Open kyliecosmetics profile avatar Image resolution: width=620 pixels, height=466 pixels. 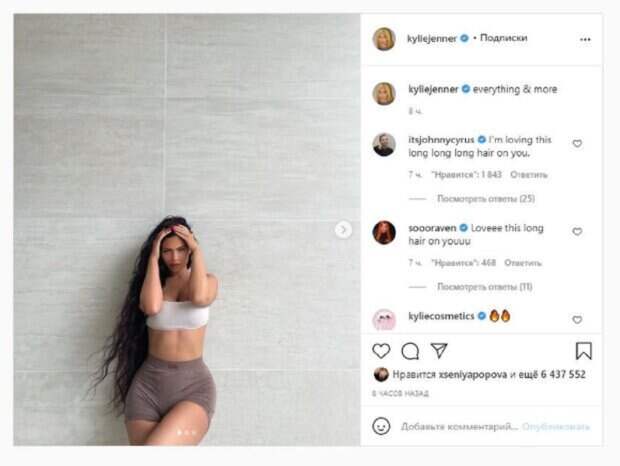coord(384,319)
